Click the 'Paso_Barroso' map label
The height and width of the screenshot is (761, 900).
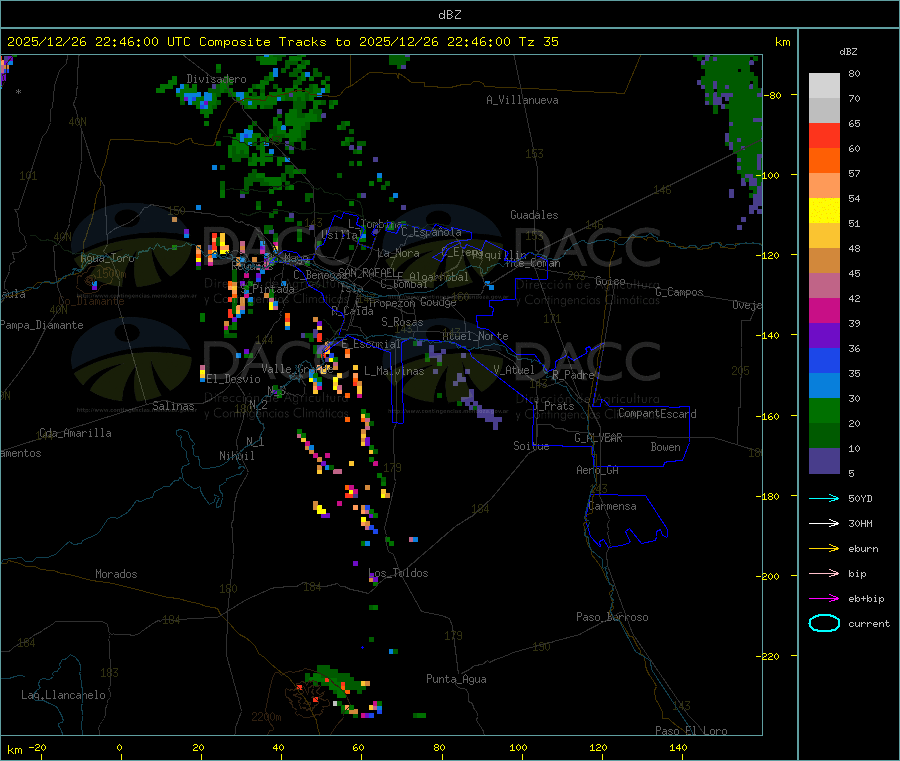click(612, 617)
